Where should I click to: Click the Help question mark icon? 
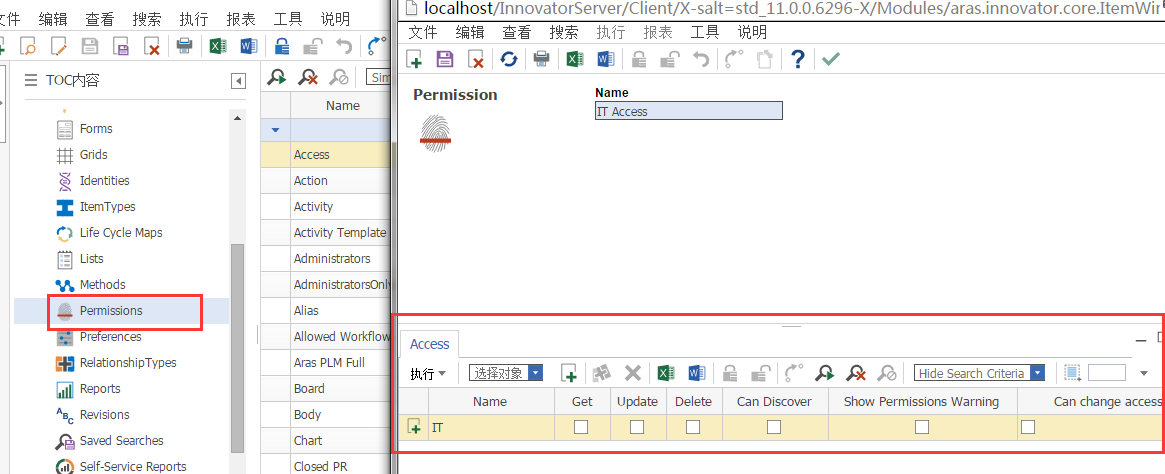point(797,60)
